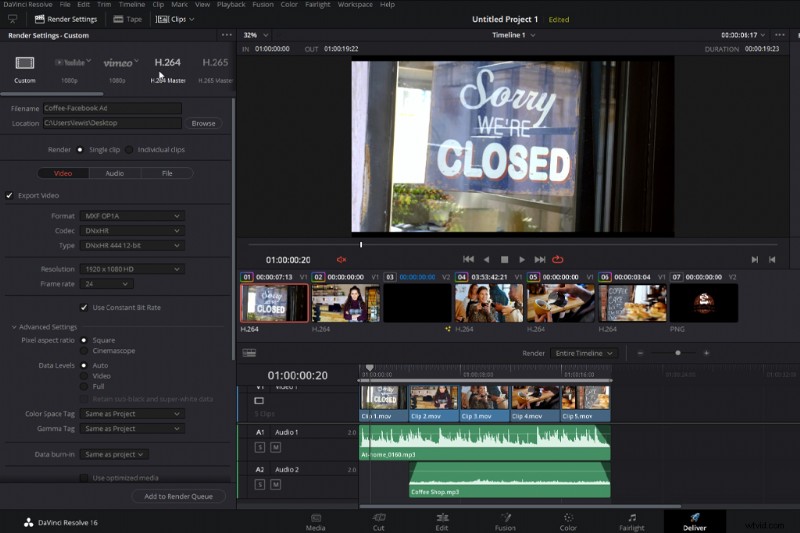The width and height of the screenshot is (800, 533).
Task: Open the Color page
Action: [x=568, y=522]
